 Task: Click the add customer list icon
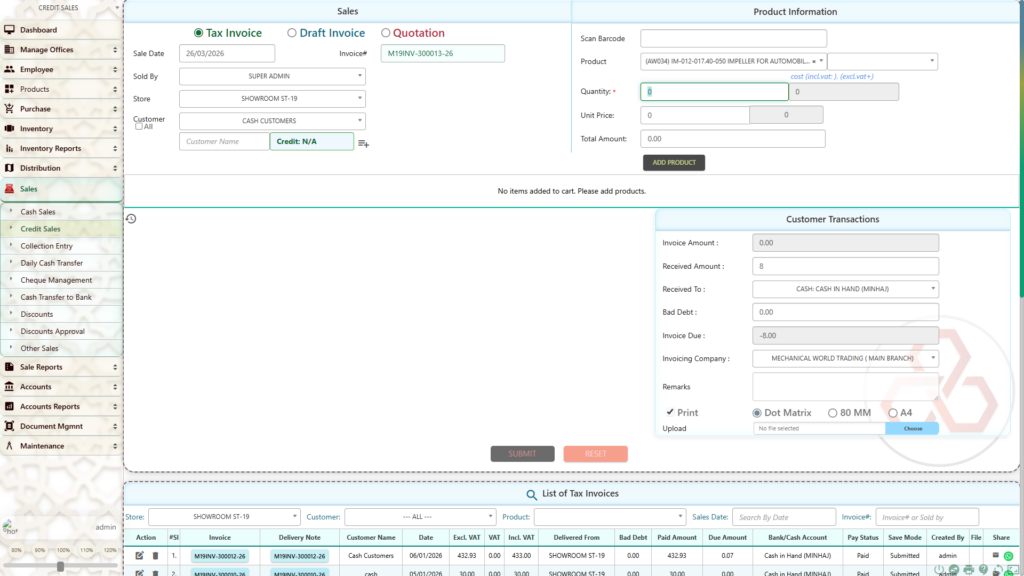coord(363,144)
